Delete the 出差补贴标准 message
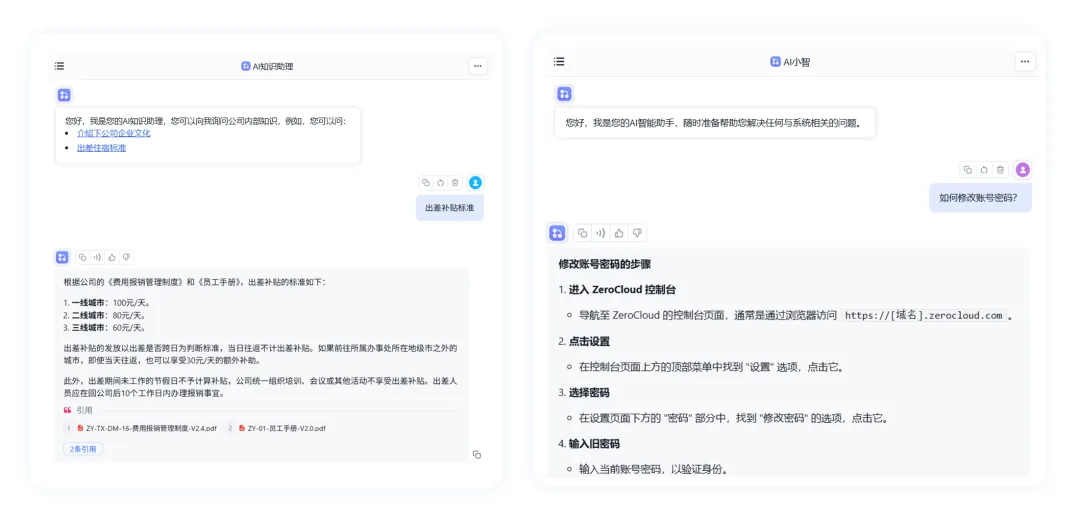This screenshot has width=1080, height=518. click(x=455, y=183)
